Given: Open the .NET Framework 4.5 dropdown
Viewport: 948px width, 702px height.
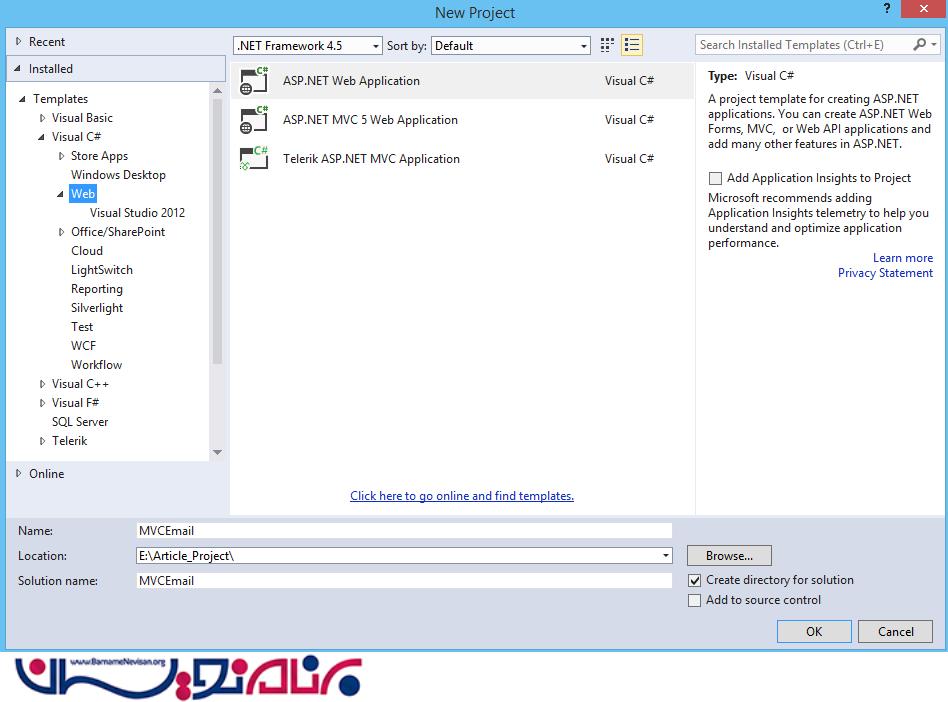Looking at the screenshot, I should coord(308,46).
